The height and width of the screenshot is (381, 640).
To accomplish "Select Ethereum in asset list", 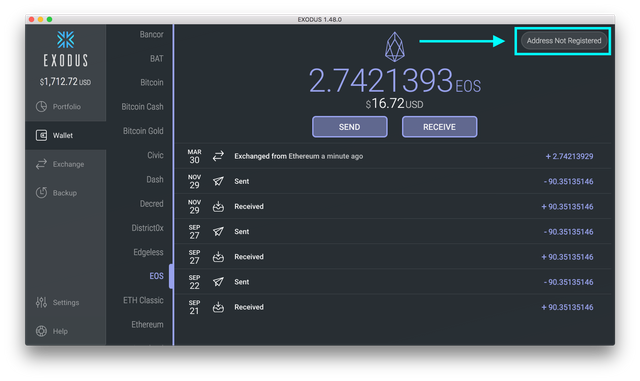I will point(147,325).
